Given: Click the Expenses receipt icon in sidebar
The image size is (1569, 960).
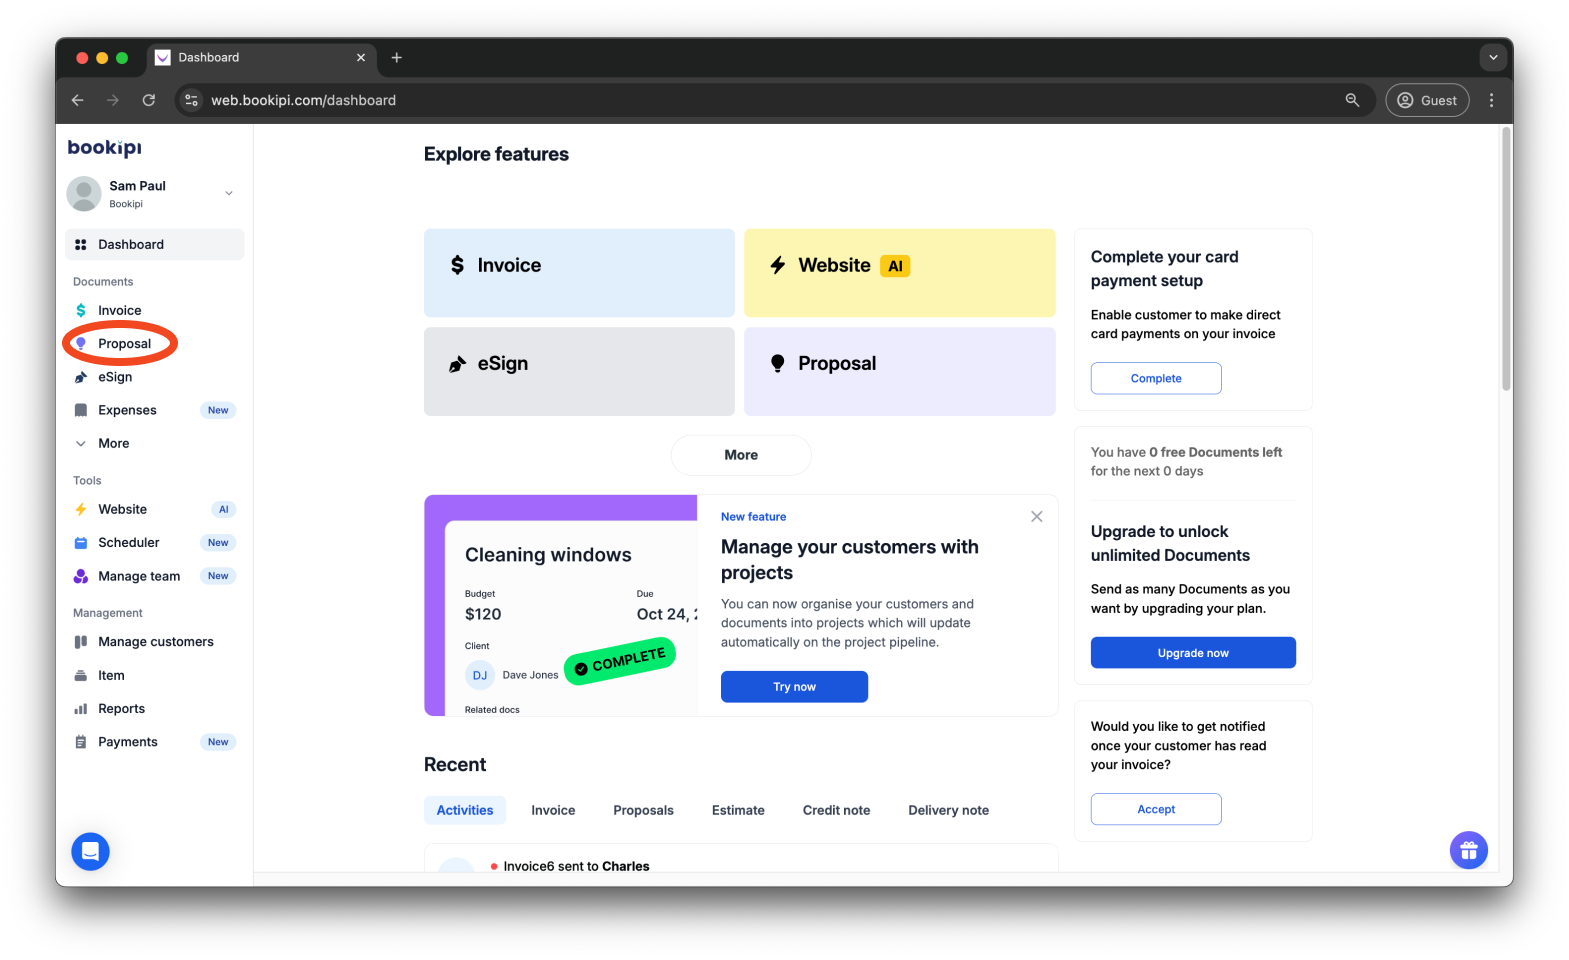Looking at the screenshot, I should click(81, 410).
